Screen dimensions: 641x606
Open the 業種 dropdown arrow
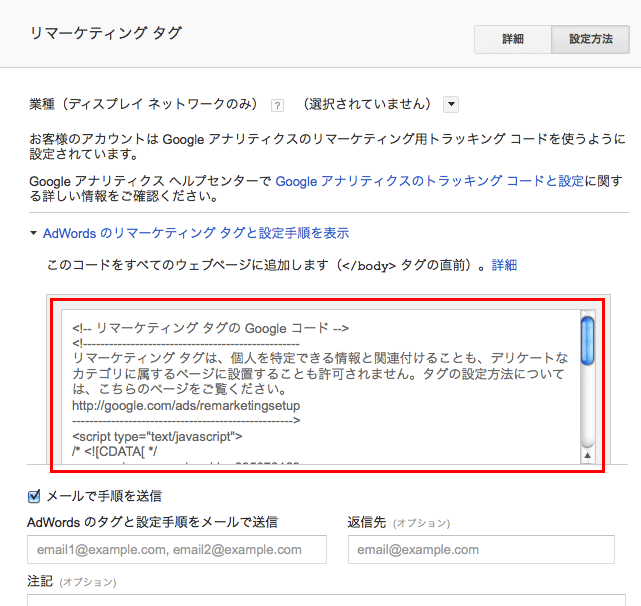451,104
